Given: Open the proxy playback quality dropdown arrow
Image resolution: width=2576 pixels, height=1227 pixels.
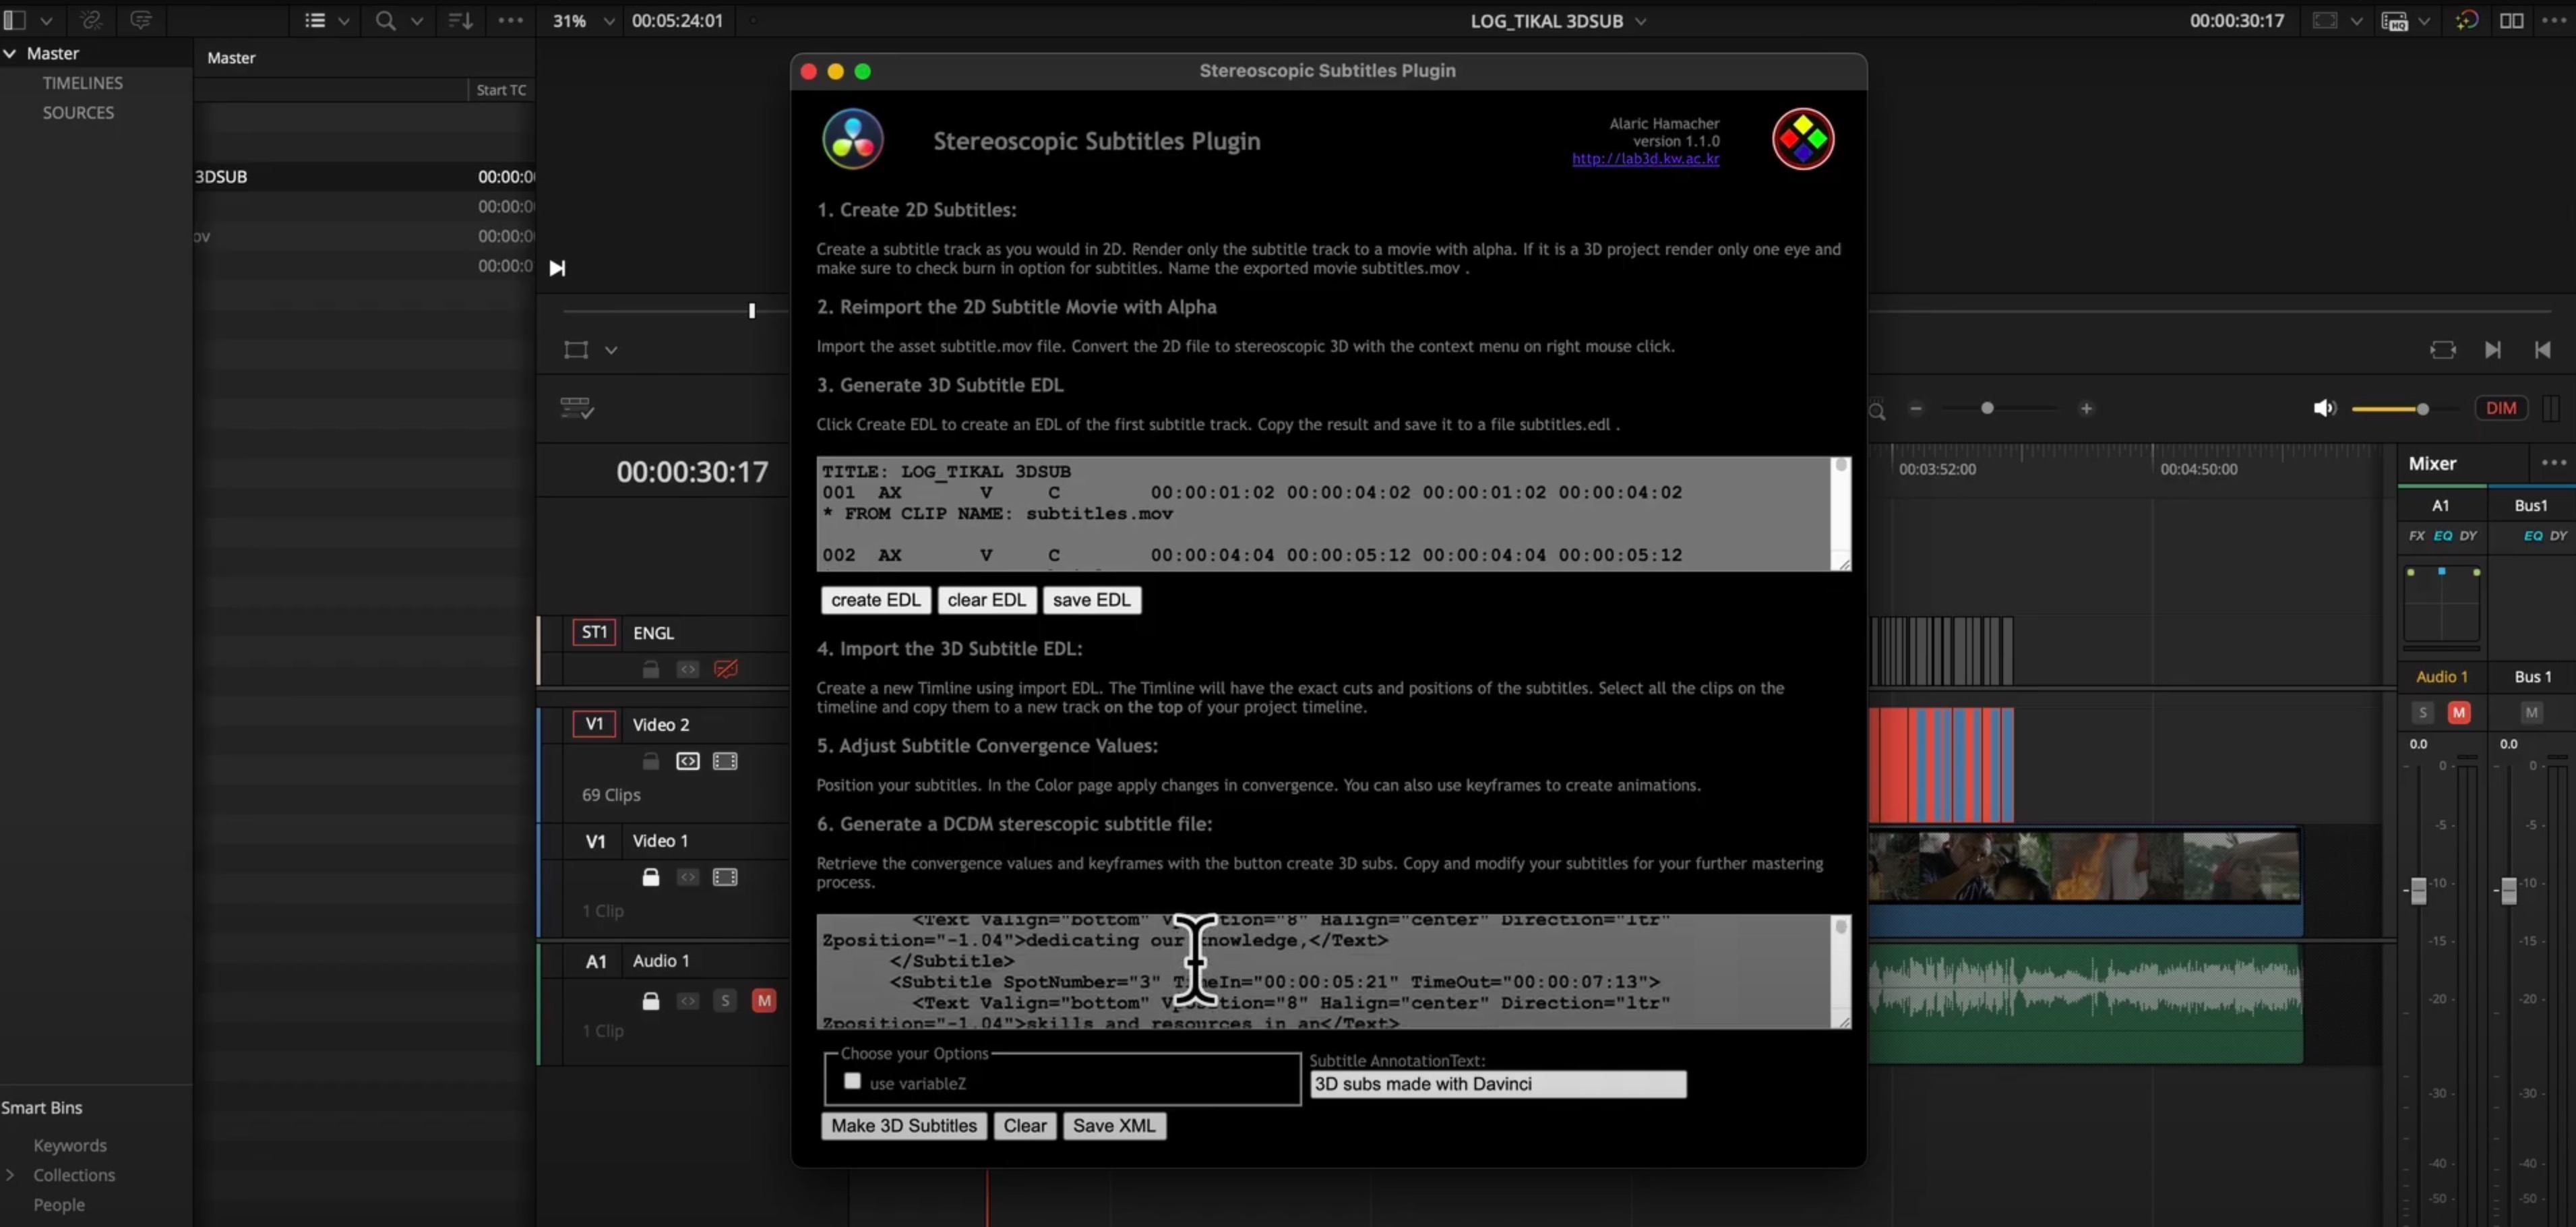Looking at the screenshot, I should 2424,21.
